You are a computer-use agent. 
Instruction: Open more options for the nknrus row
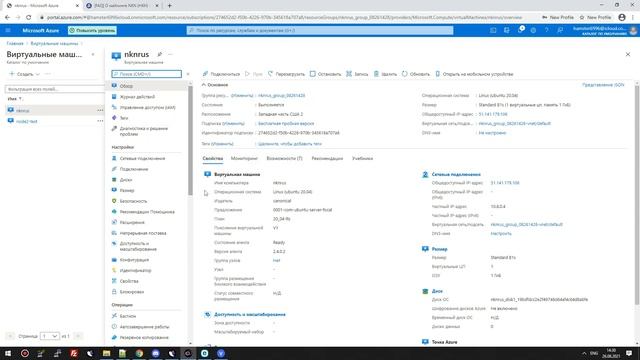100,110
